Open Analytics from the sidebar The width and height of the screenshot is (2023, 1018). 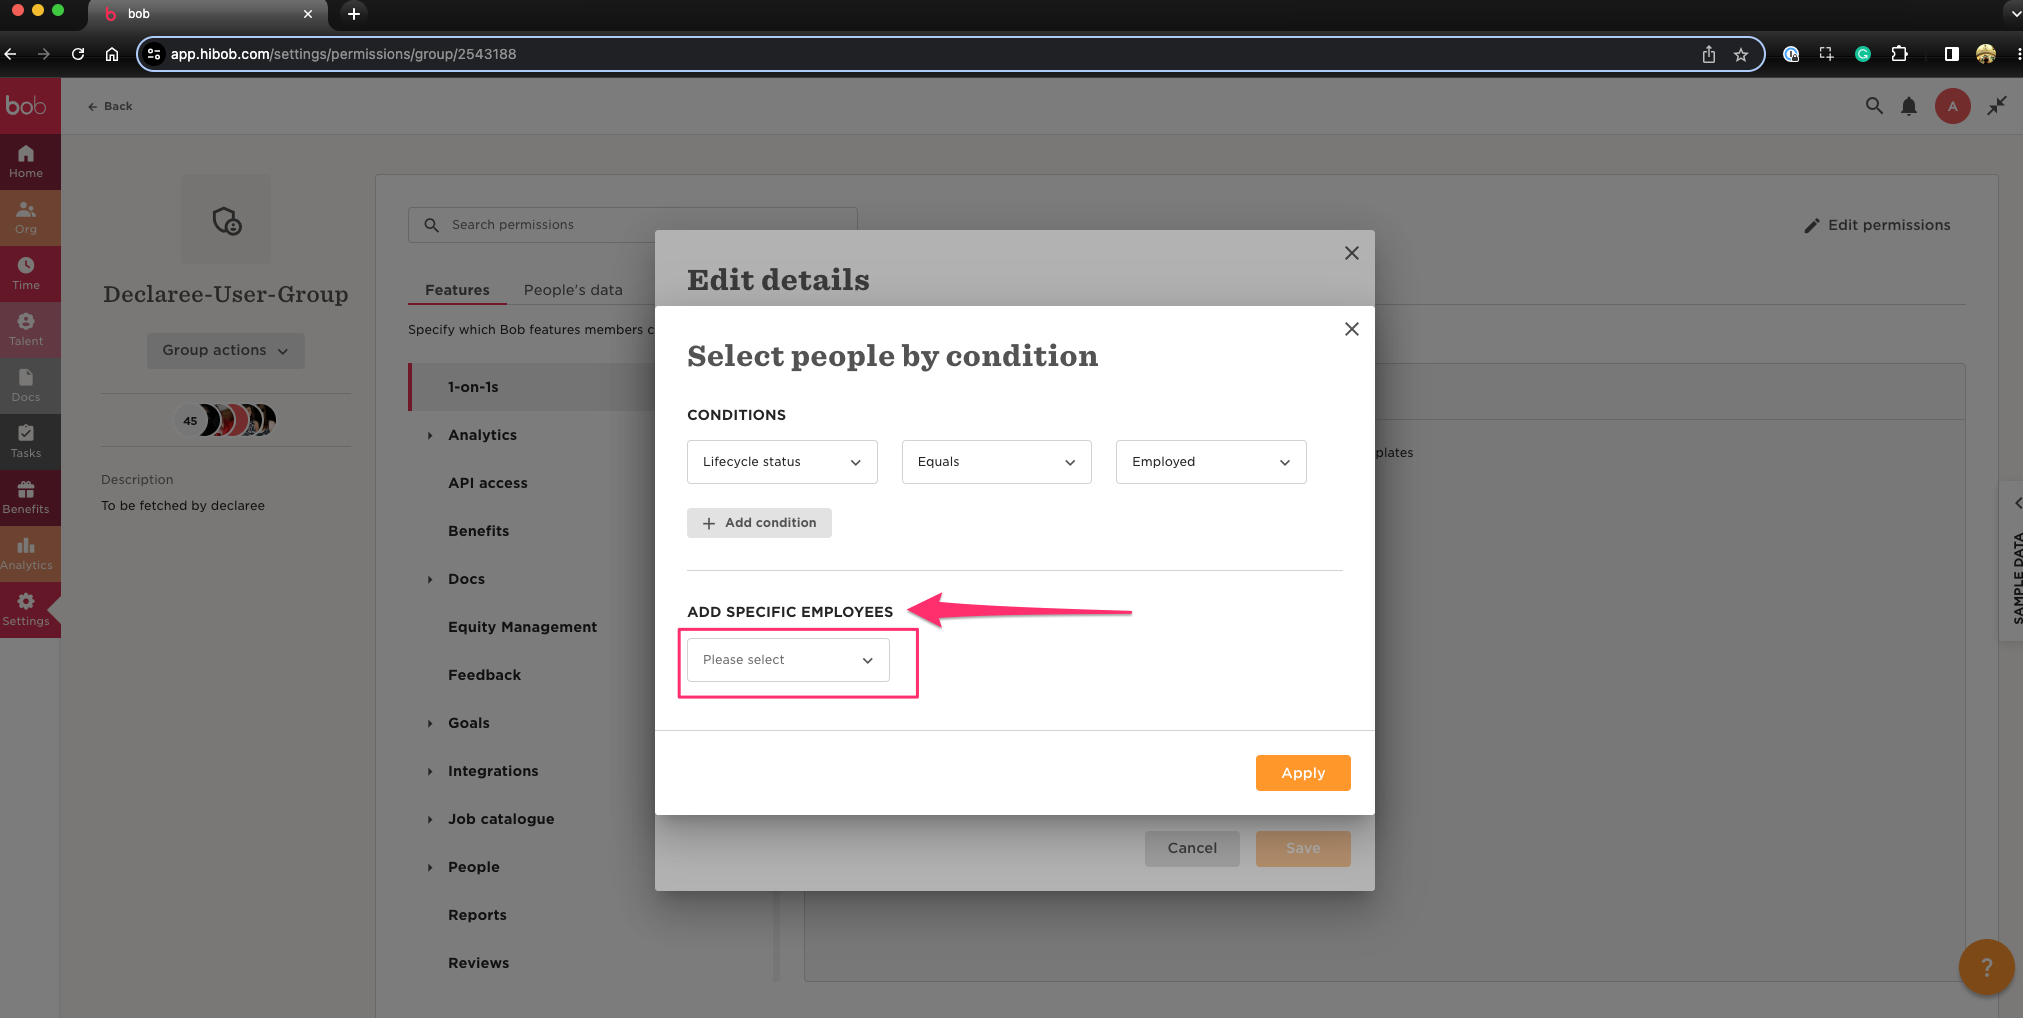click(26, 552)
